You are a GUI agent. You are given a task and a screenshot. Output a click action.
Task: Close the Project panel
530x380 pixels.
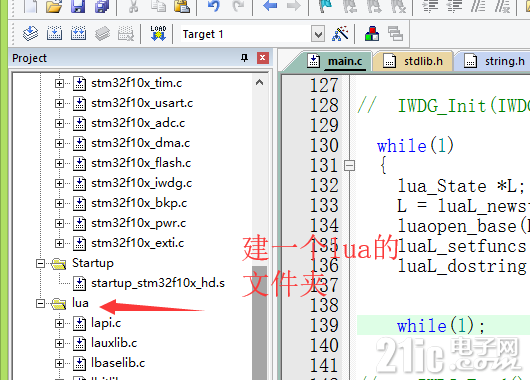point(263,58)
